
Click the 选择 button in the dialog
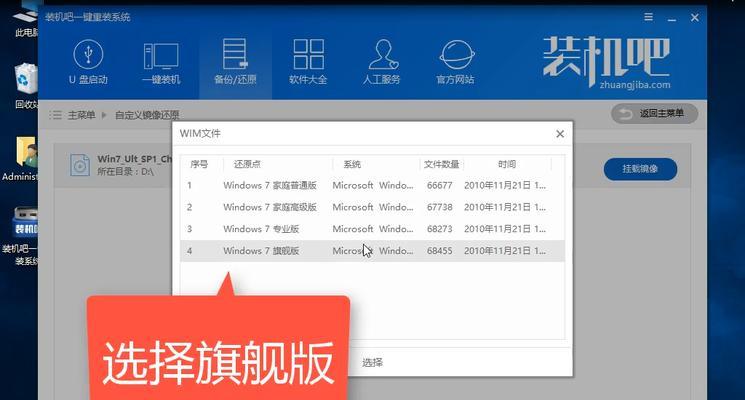point(372,363)
